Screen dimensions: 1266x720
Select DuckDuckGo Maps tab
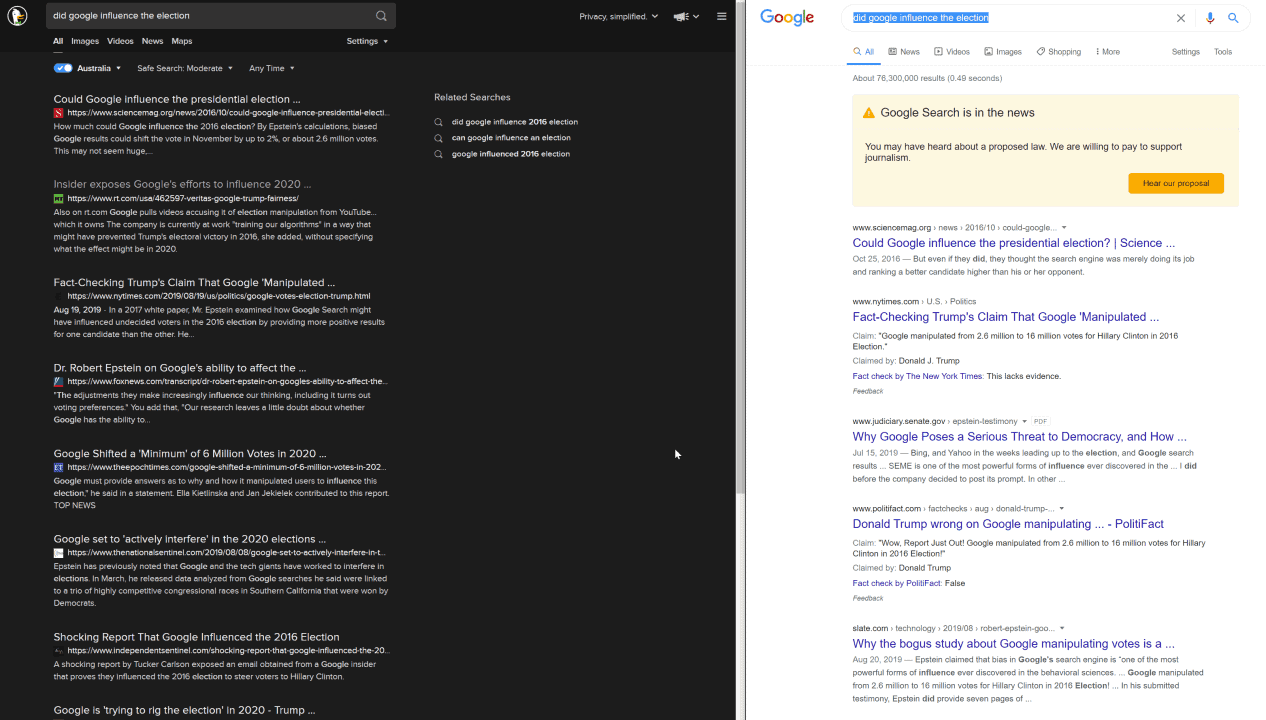(x=181, y=41)
